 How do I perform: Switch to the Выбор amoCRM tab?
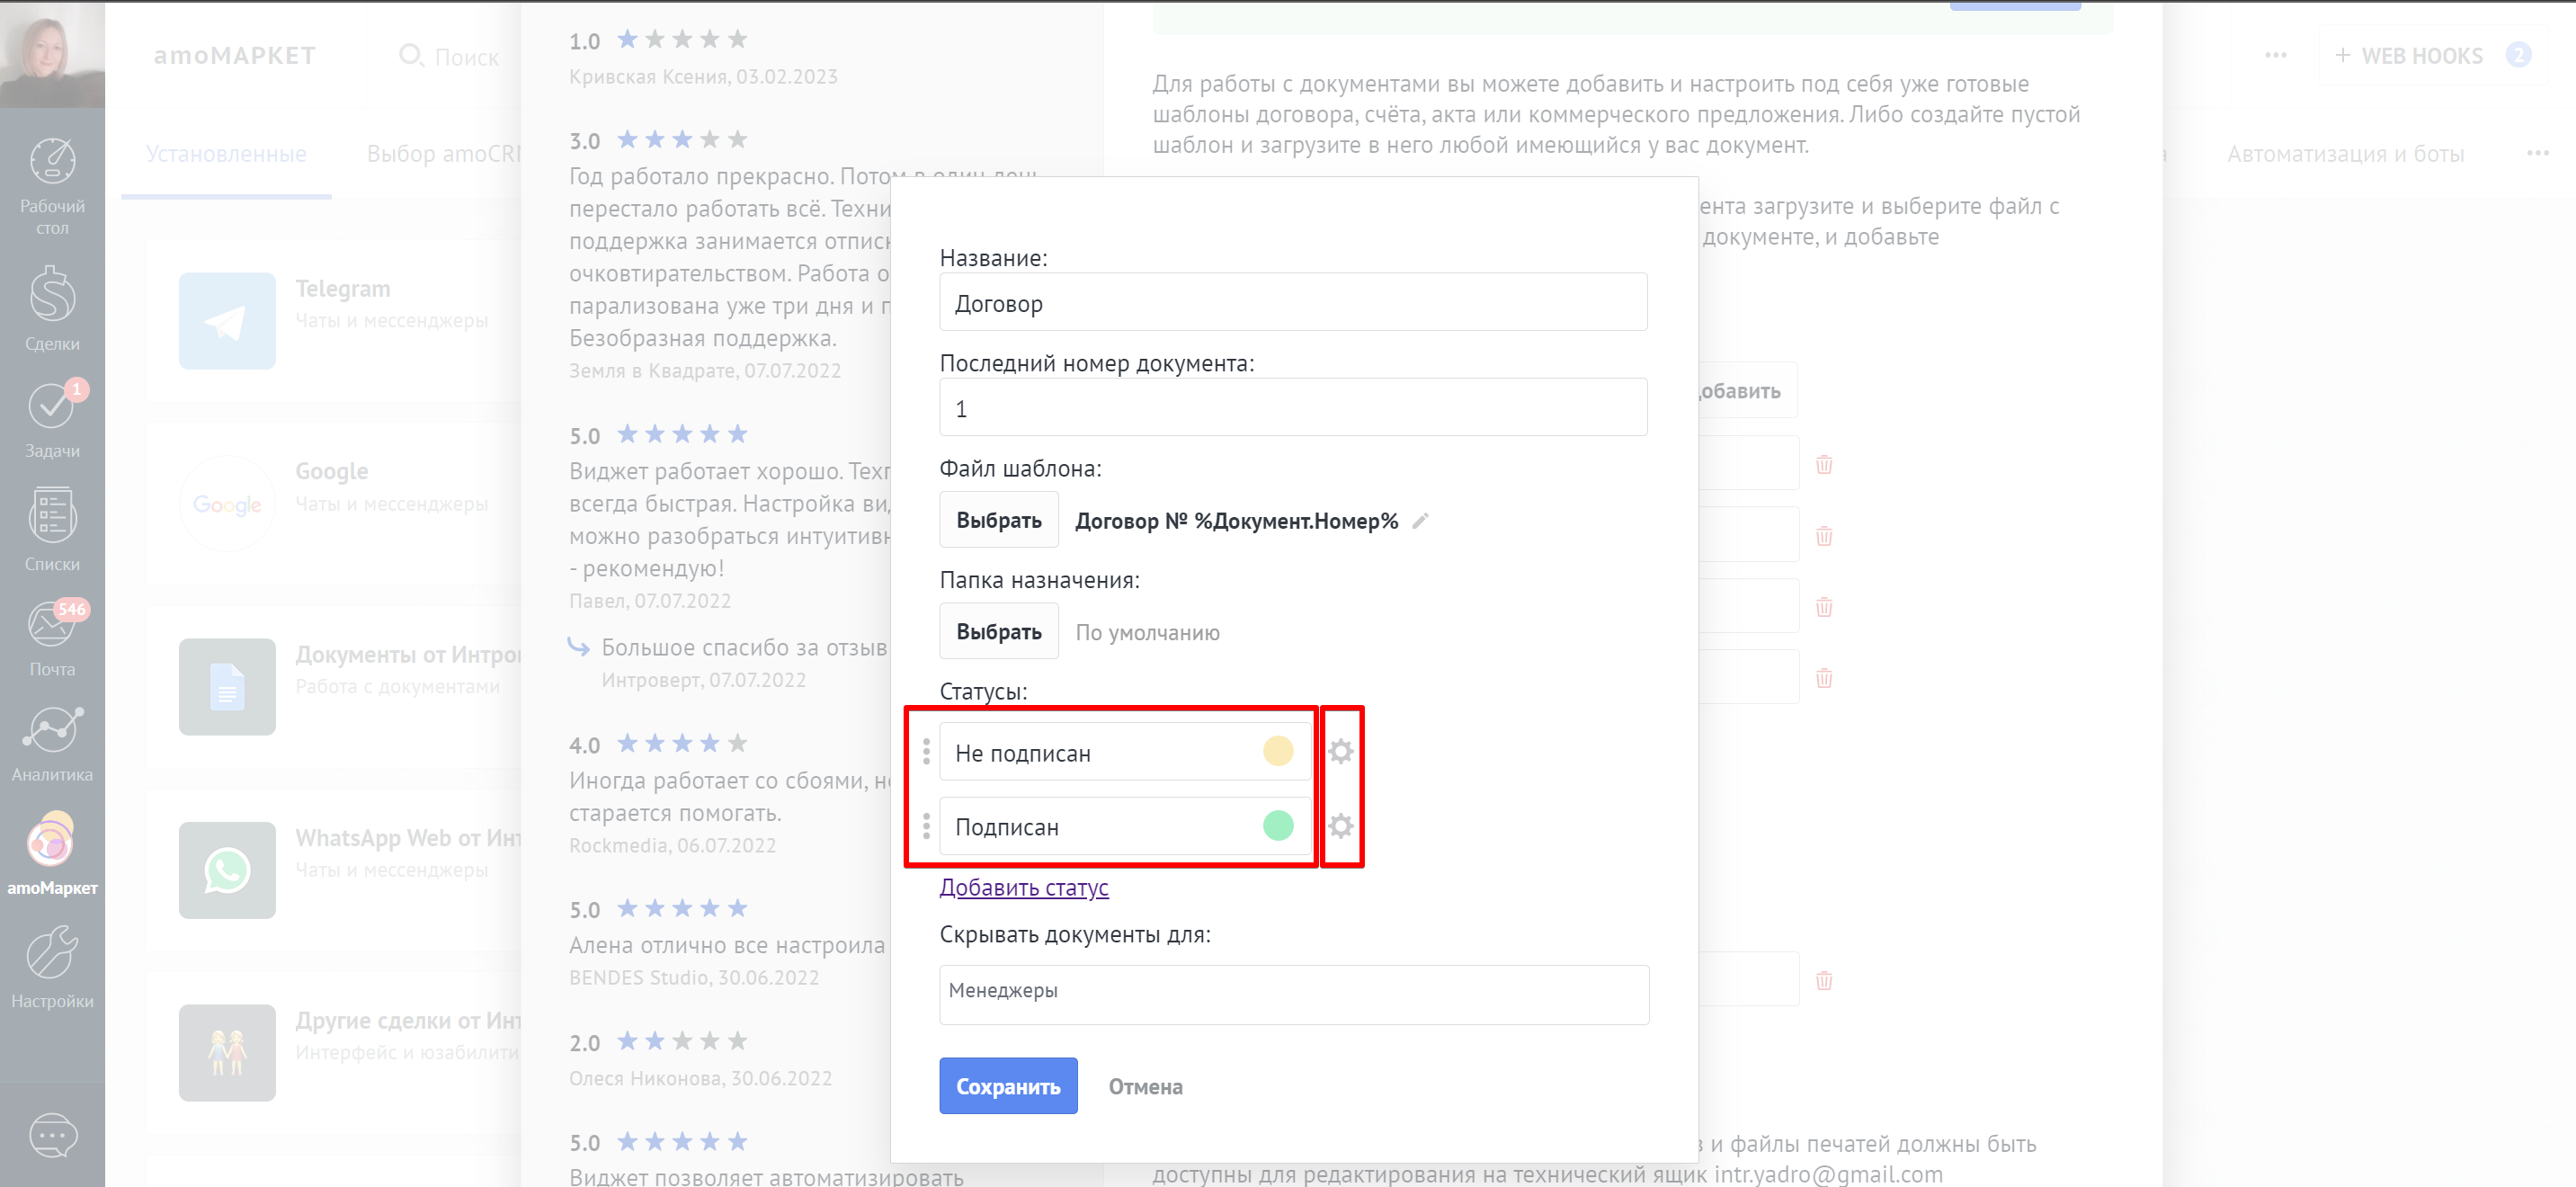point(444,154)
